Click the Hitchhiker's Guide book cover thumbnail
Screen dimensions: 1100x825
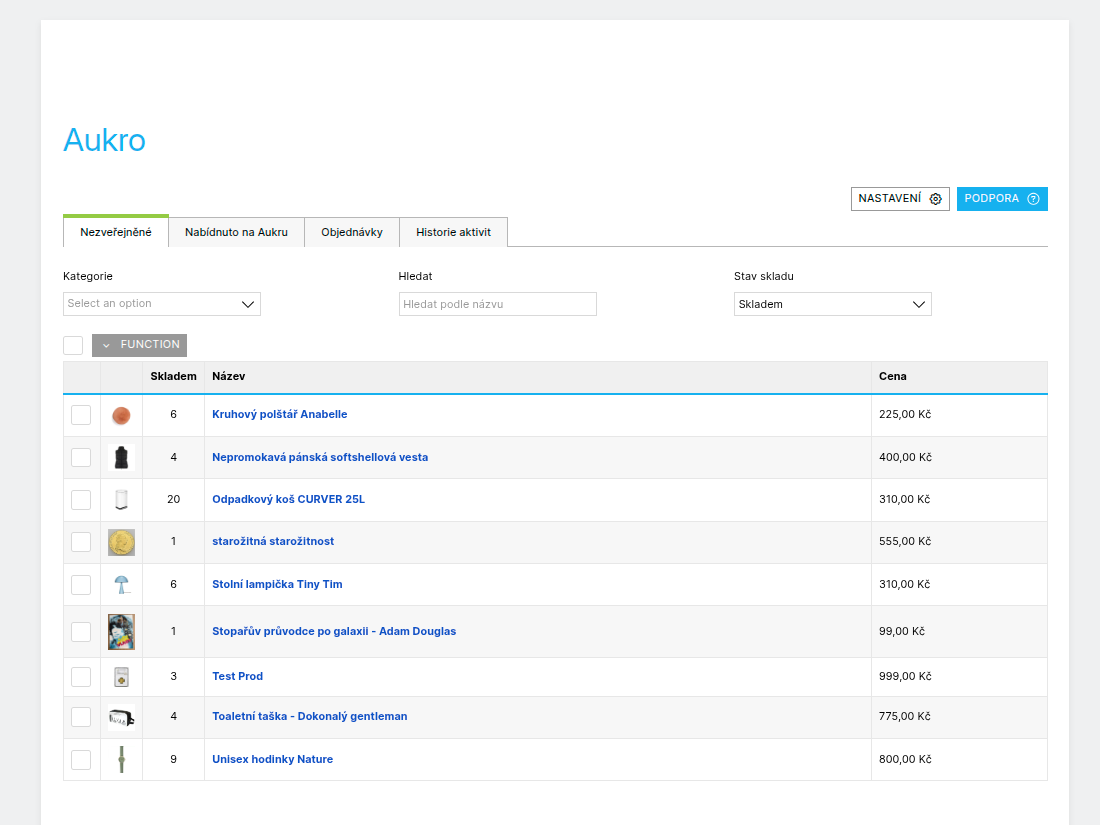[121, 632]
